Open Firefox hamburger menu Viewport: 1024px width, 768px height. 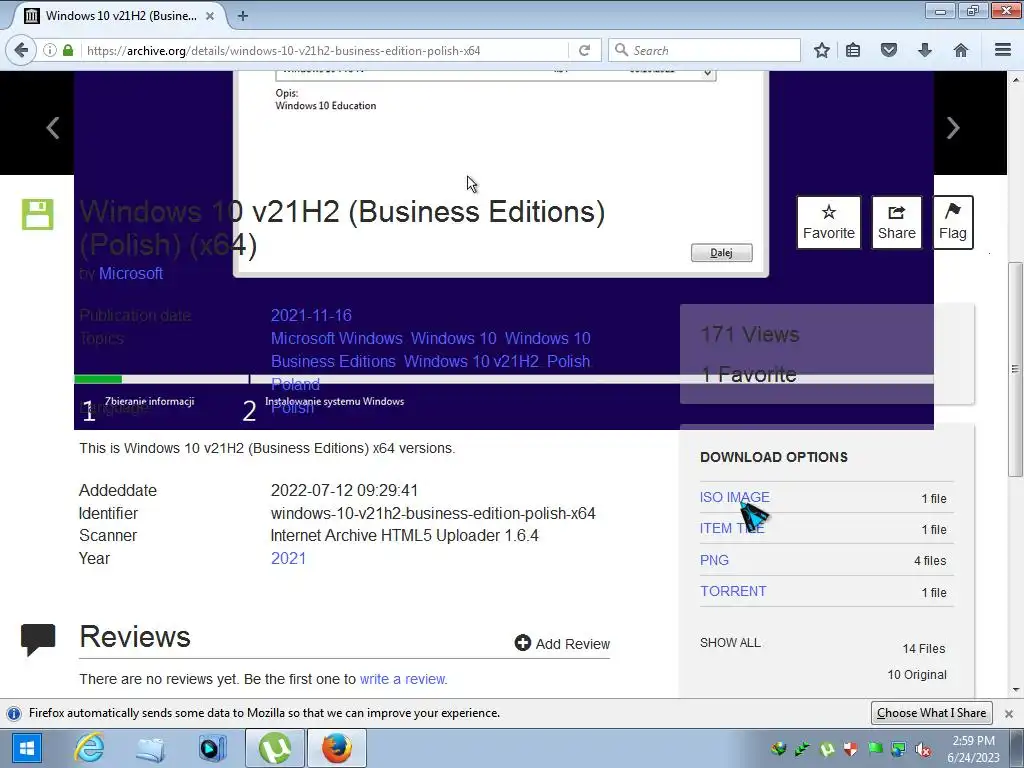coord(1003,50)
